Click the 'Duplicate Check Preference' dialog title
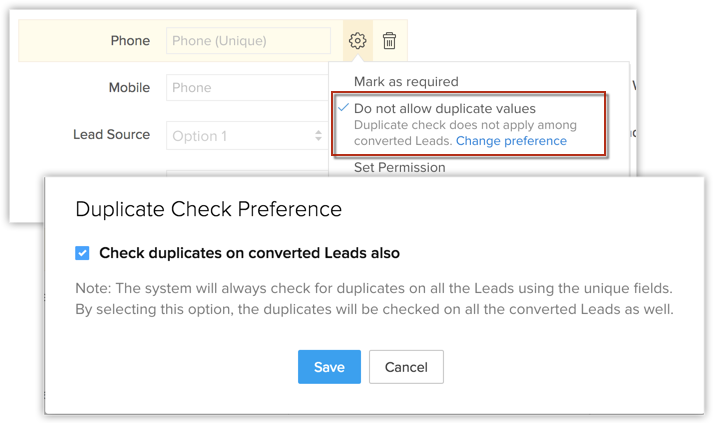Image resolution: width=713 pixels, height=423 pixels. [x=209, y=209]
